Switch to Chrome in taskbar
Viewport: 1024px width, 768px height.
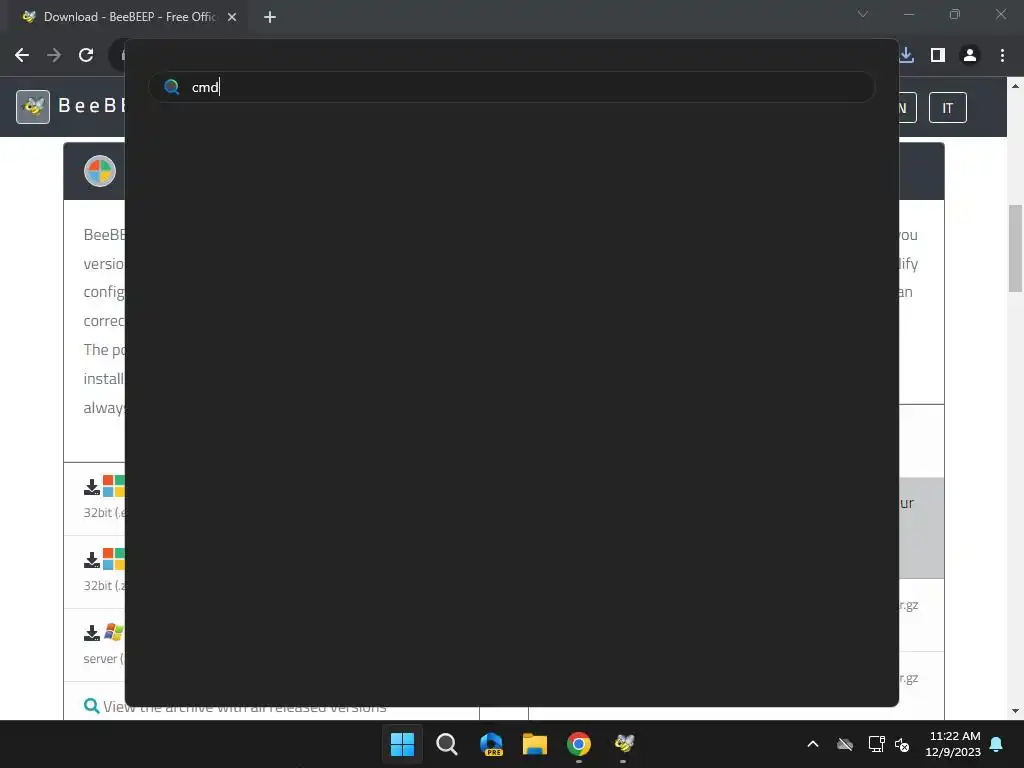coord(579,744)
